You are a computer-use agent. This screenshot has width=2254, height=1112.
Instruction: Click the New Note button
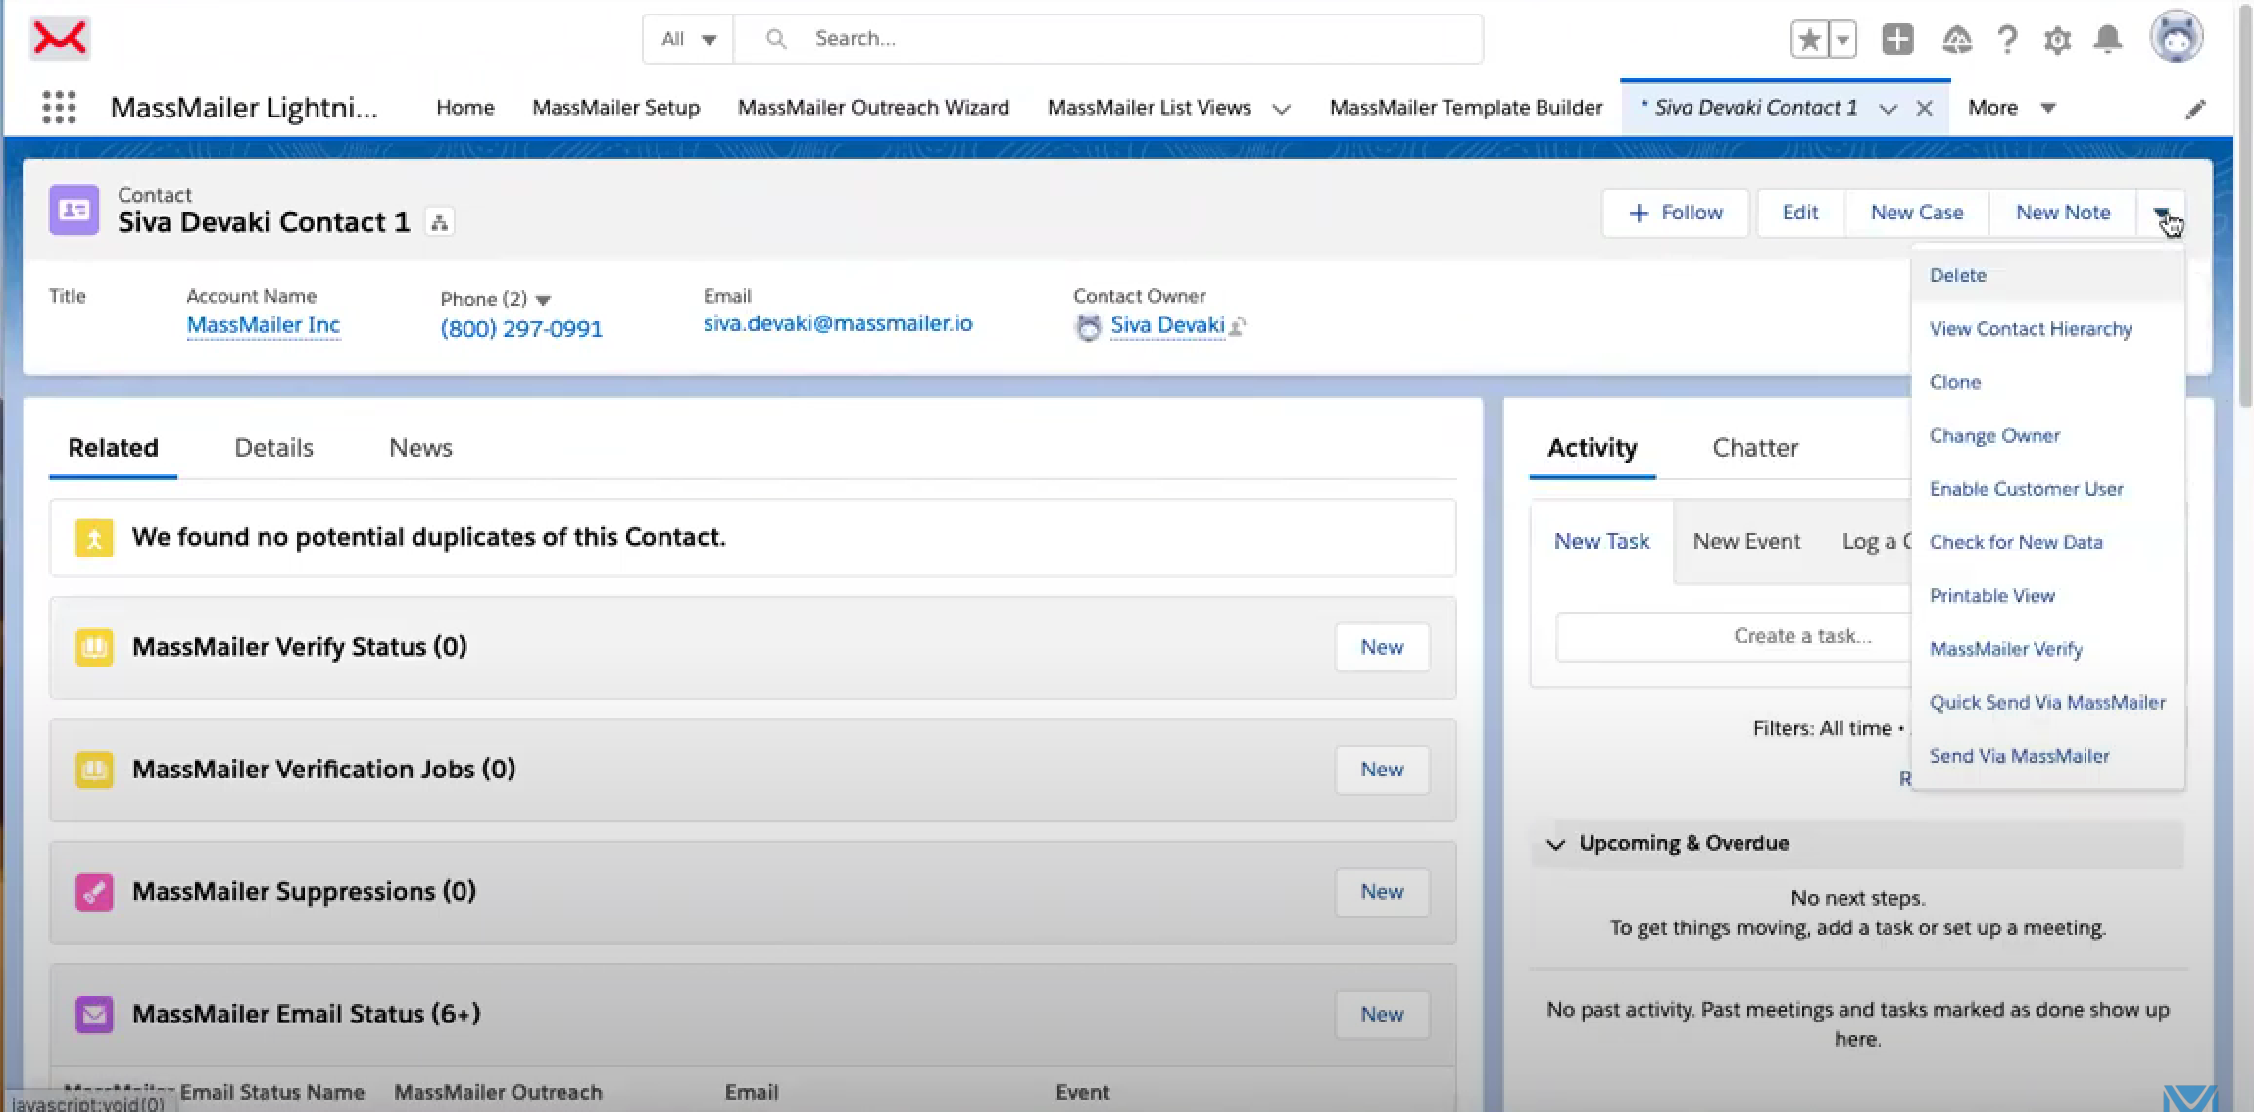(x=2063, y=213)
